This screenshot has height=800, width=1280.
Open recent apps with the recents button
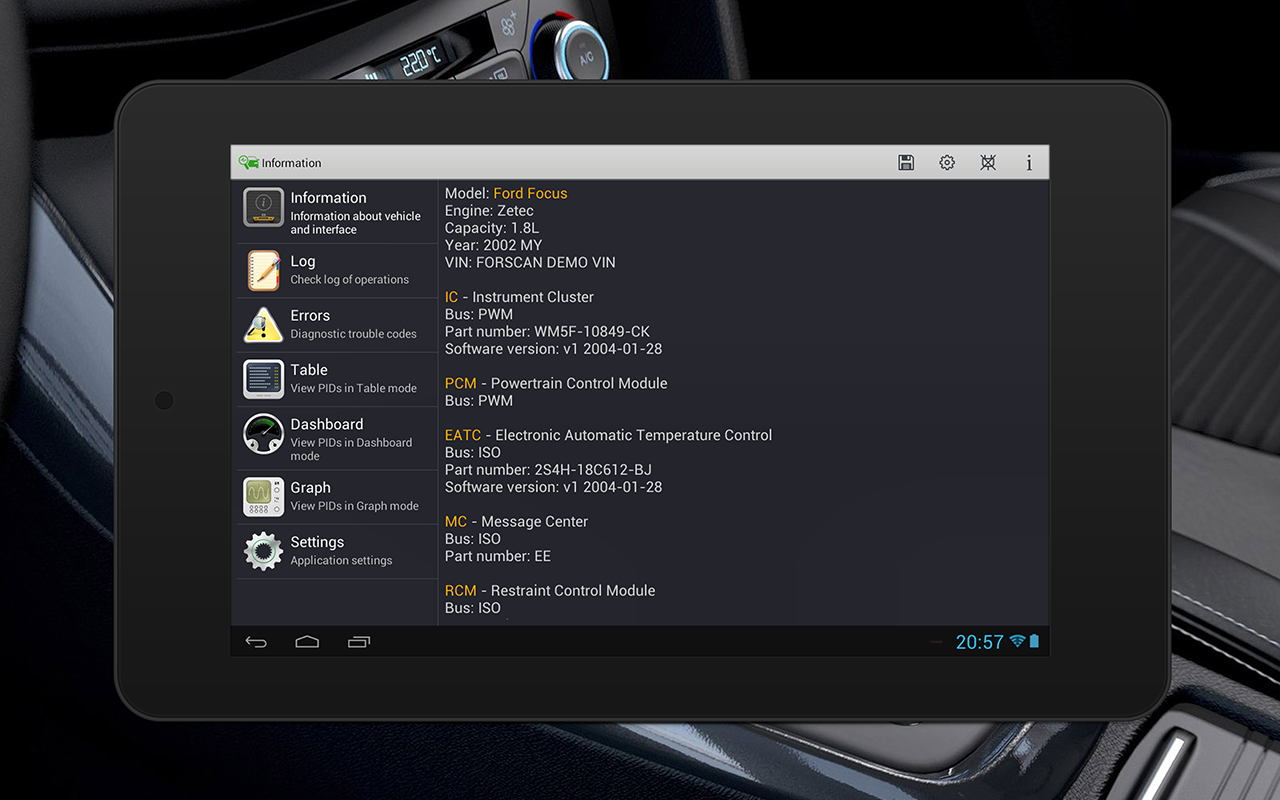point(358,641)
